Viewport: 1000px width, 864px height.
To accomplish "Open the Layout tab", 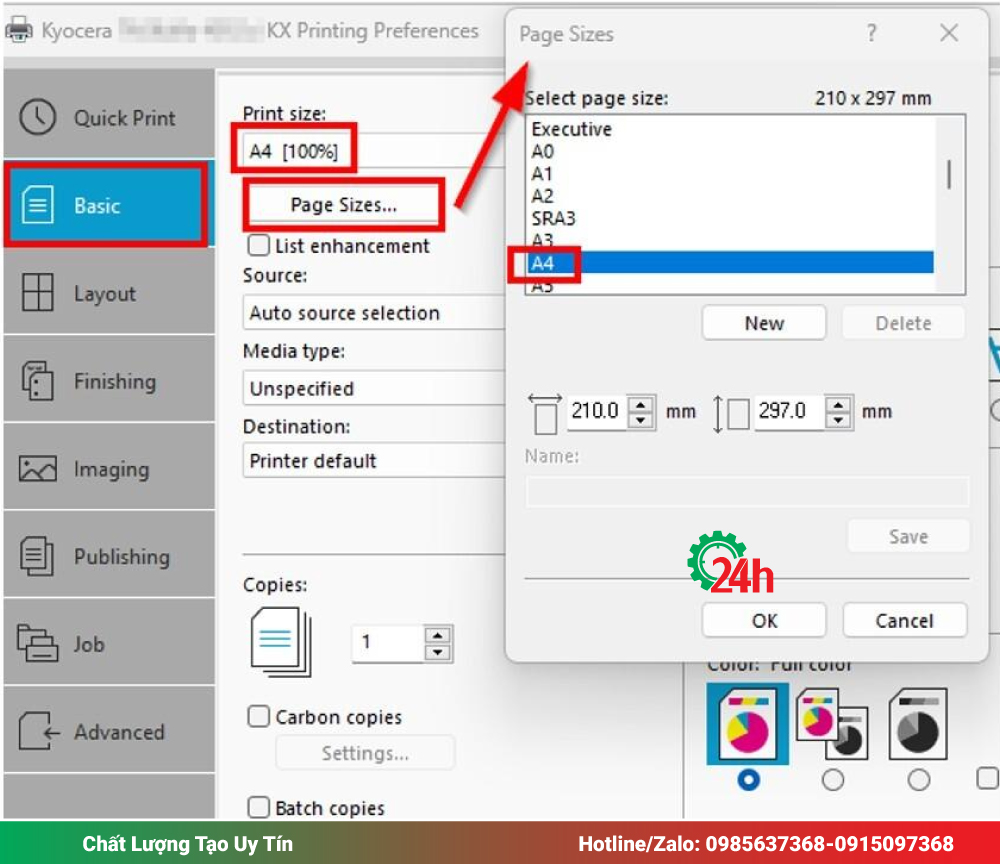I will click(x=108, y=293).
